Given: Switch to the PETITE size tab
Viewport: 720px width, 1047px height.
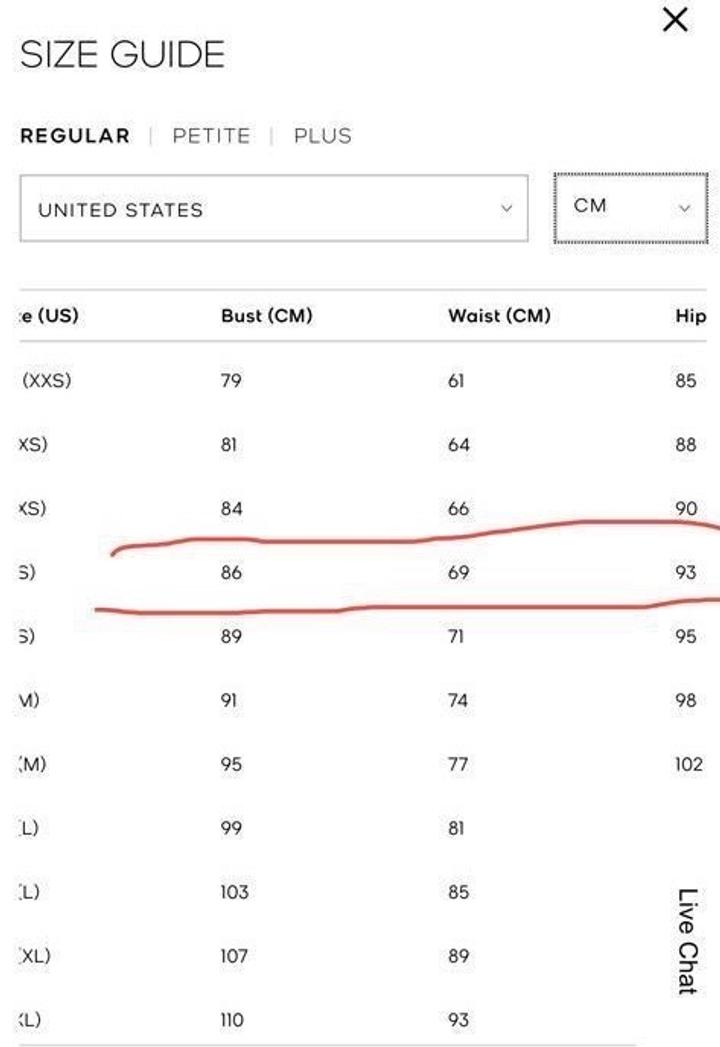Looking at the screenshot, I should pos(211,136).
